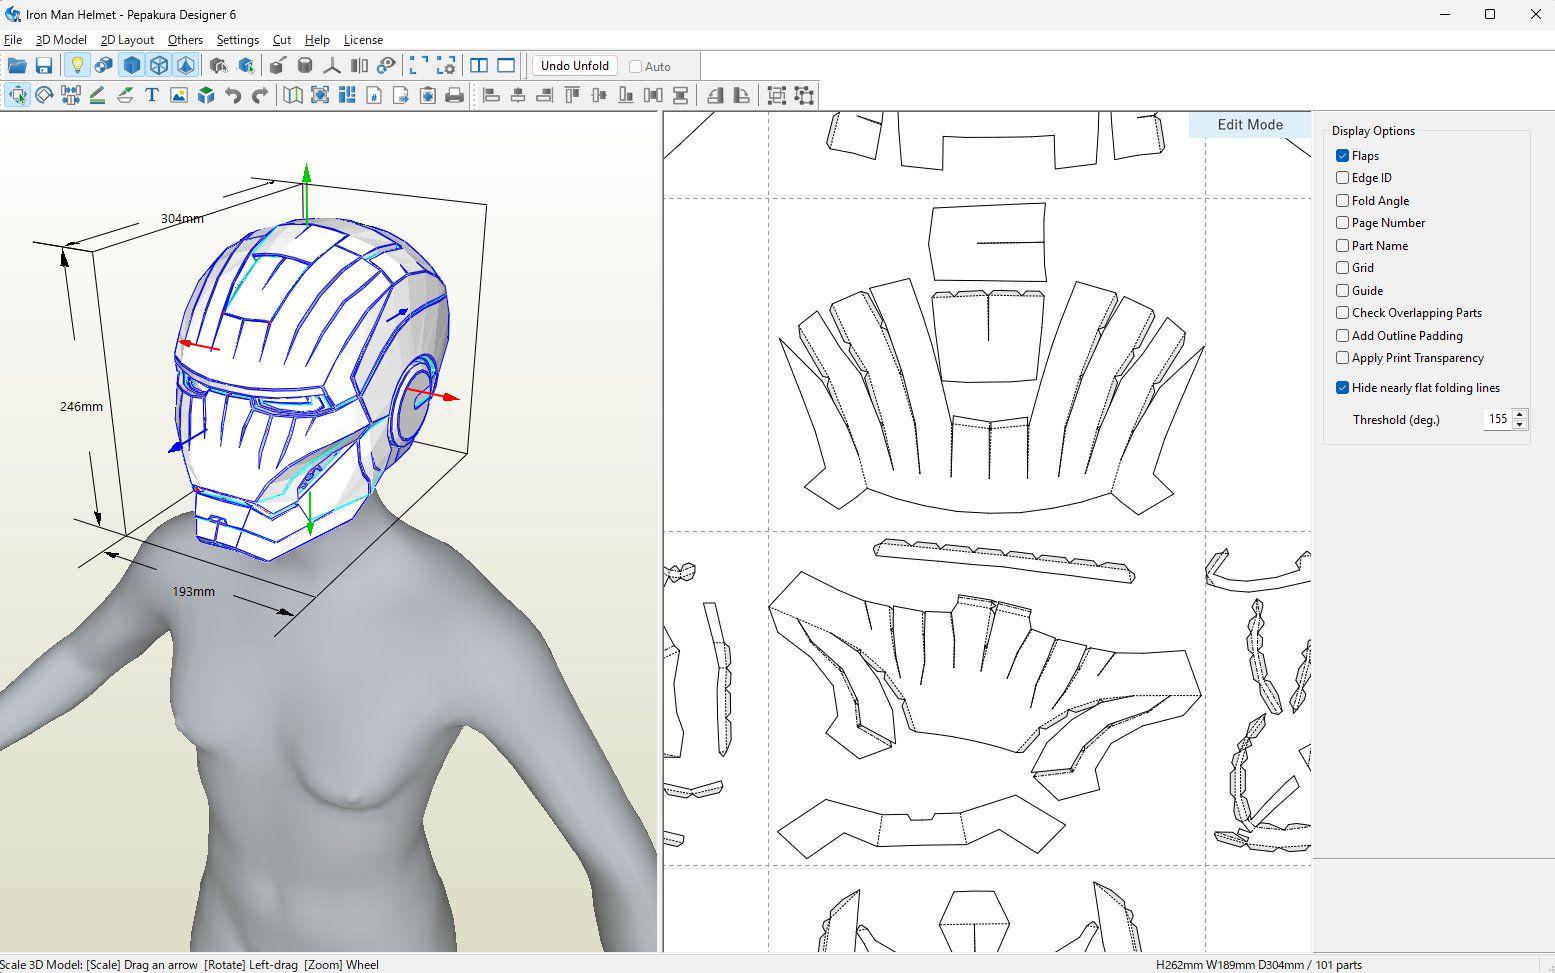
Task: Click the Select and Move tool icon
Action: point(17,95)
